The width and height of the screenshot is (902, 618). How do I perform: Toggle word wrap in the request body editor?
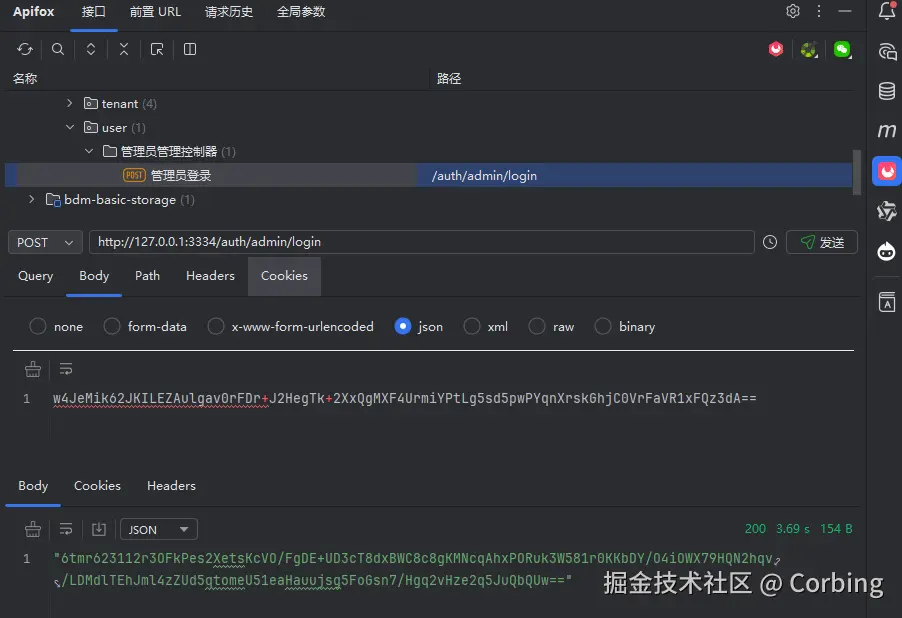[x=66, y=369]
